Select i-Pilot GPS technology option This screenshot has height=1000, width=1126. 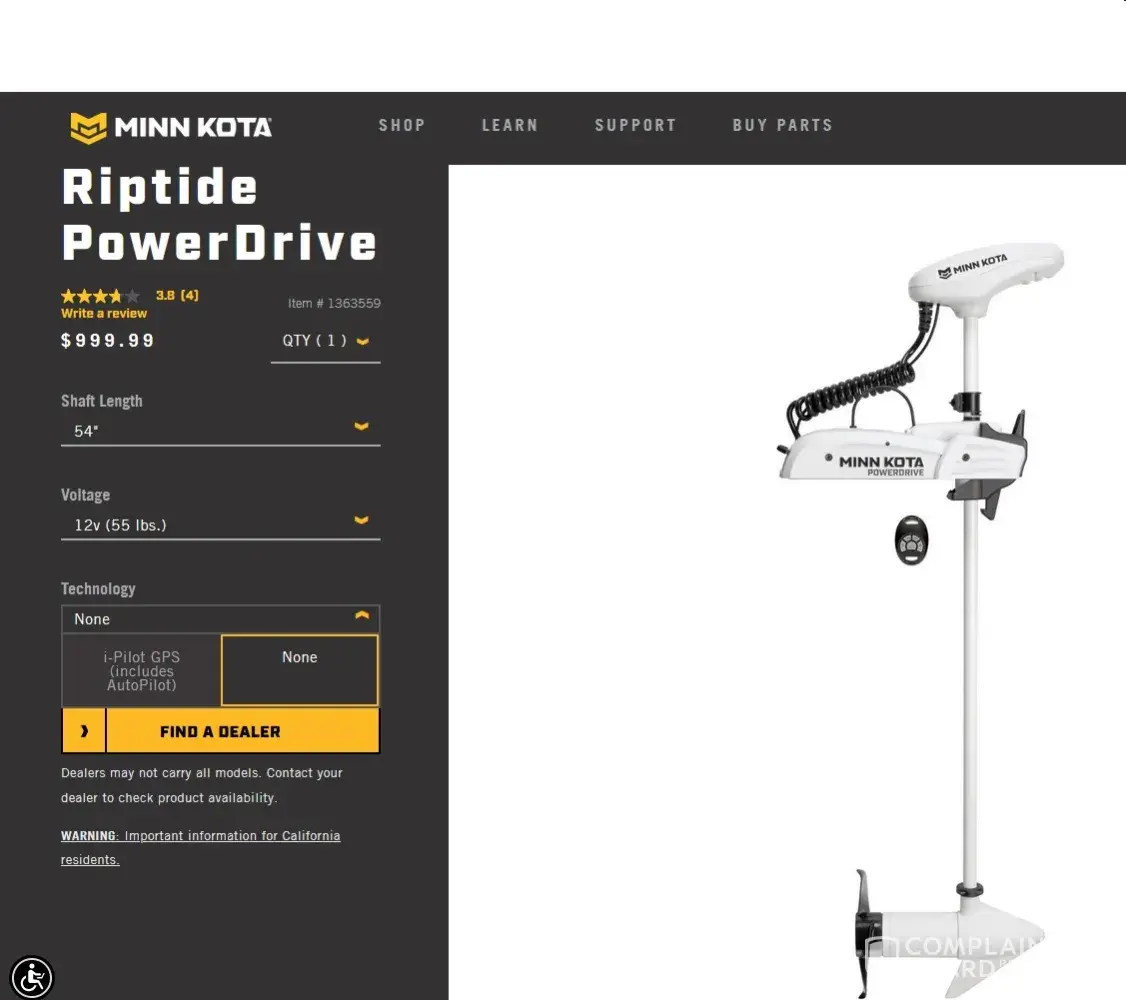pos(141,670)
